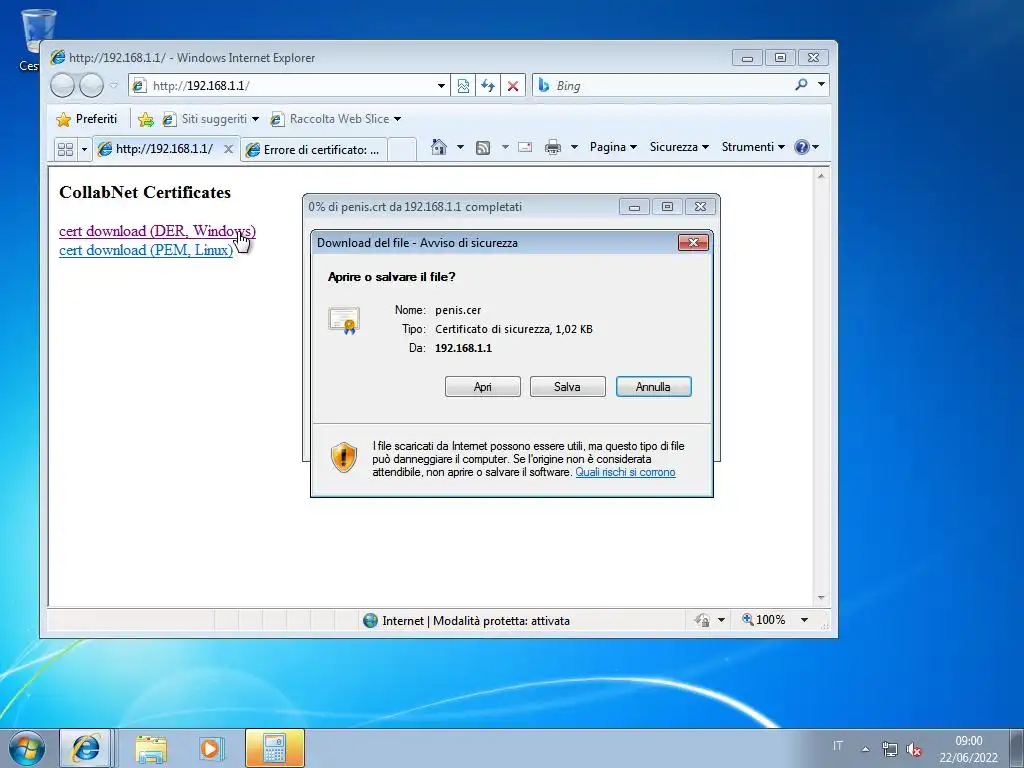Click the Refresh page icon
1024x768 pixels.
click(x=488, y=86)
